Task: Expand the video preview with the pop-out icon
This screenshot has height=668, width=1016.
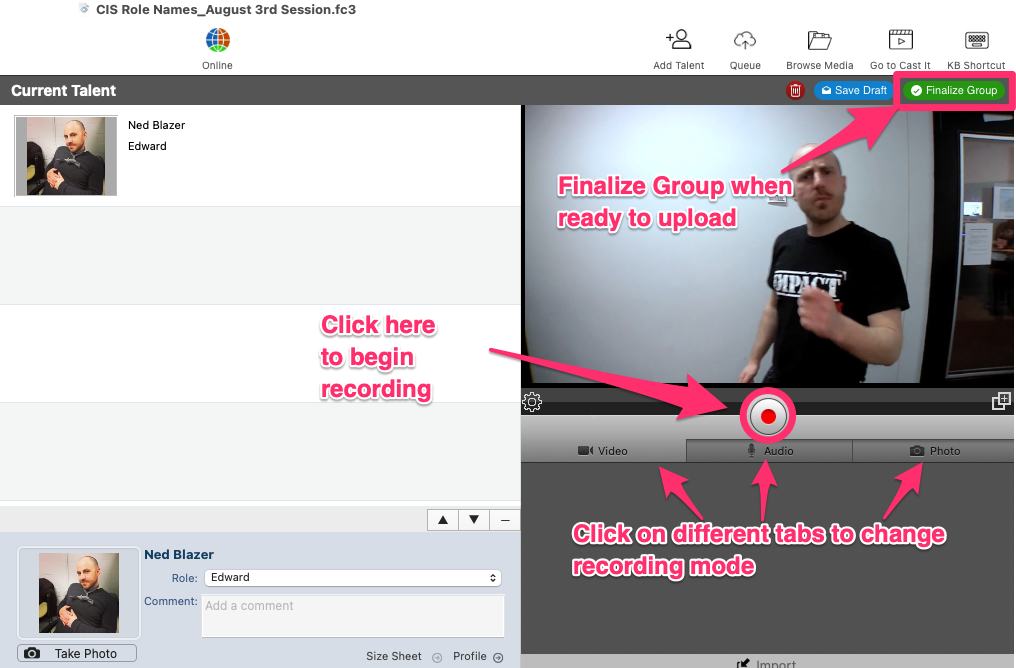Action: [1001, 401]
